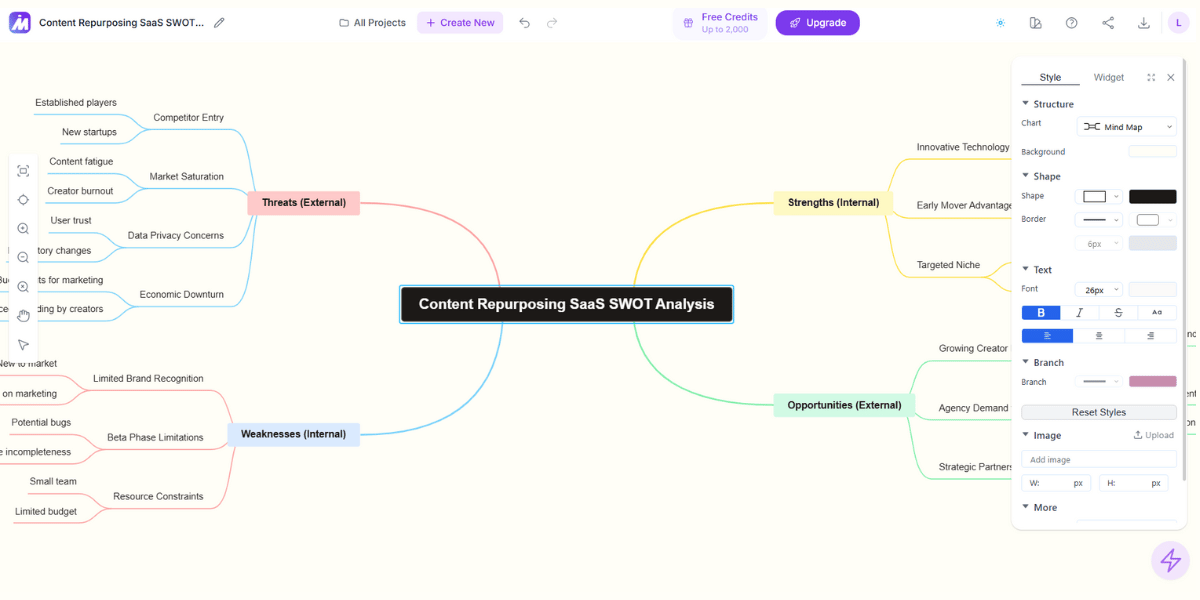Select the central SWOT Analysis node

pyautogui.click(x=566, y=304)
